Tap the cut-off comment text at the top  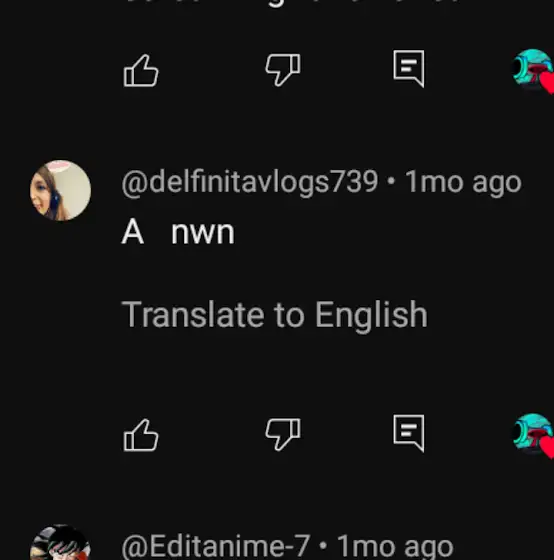tap(293, 4)
